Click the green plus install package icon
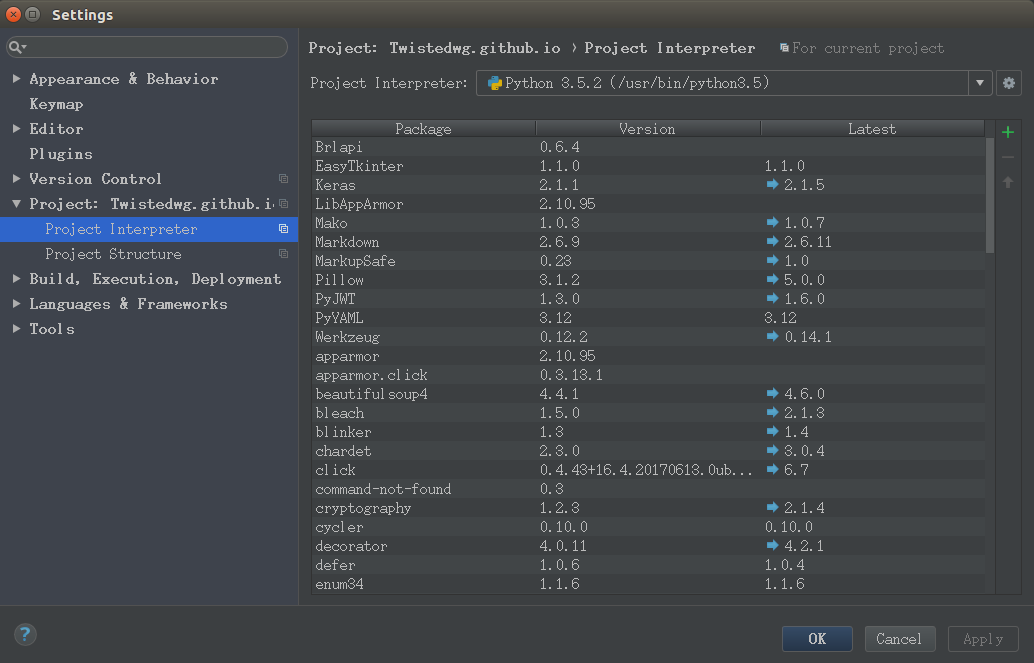Screen dimensions: 1034x663 (1008, 132)
